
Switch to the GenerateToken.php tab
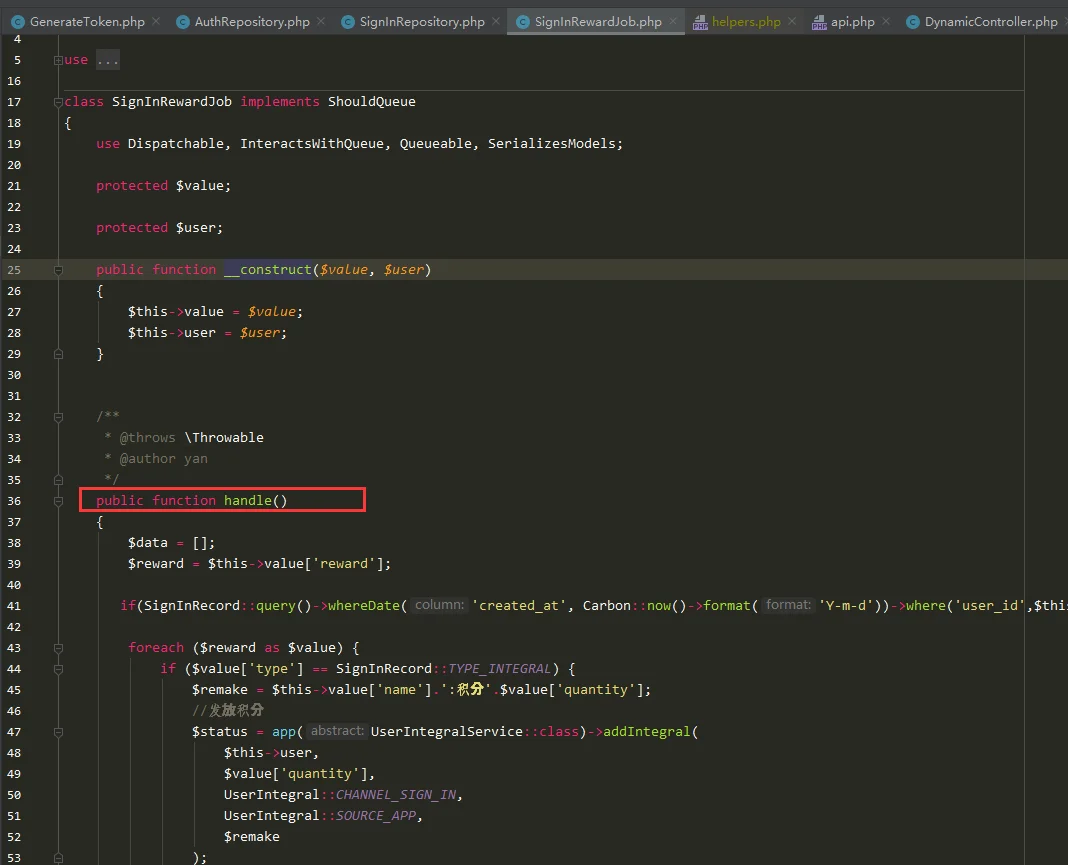[86, 21]
